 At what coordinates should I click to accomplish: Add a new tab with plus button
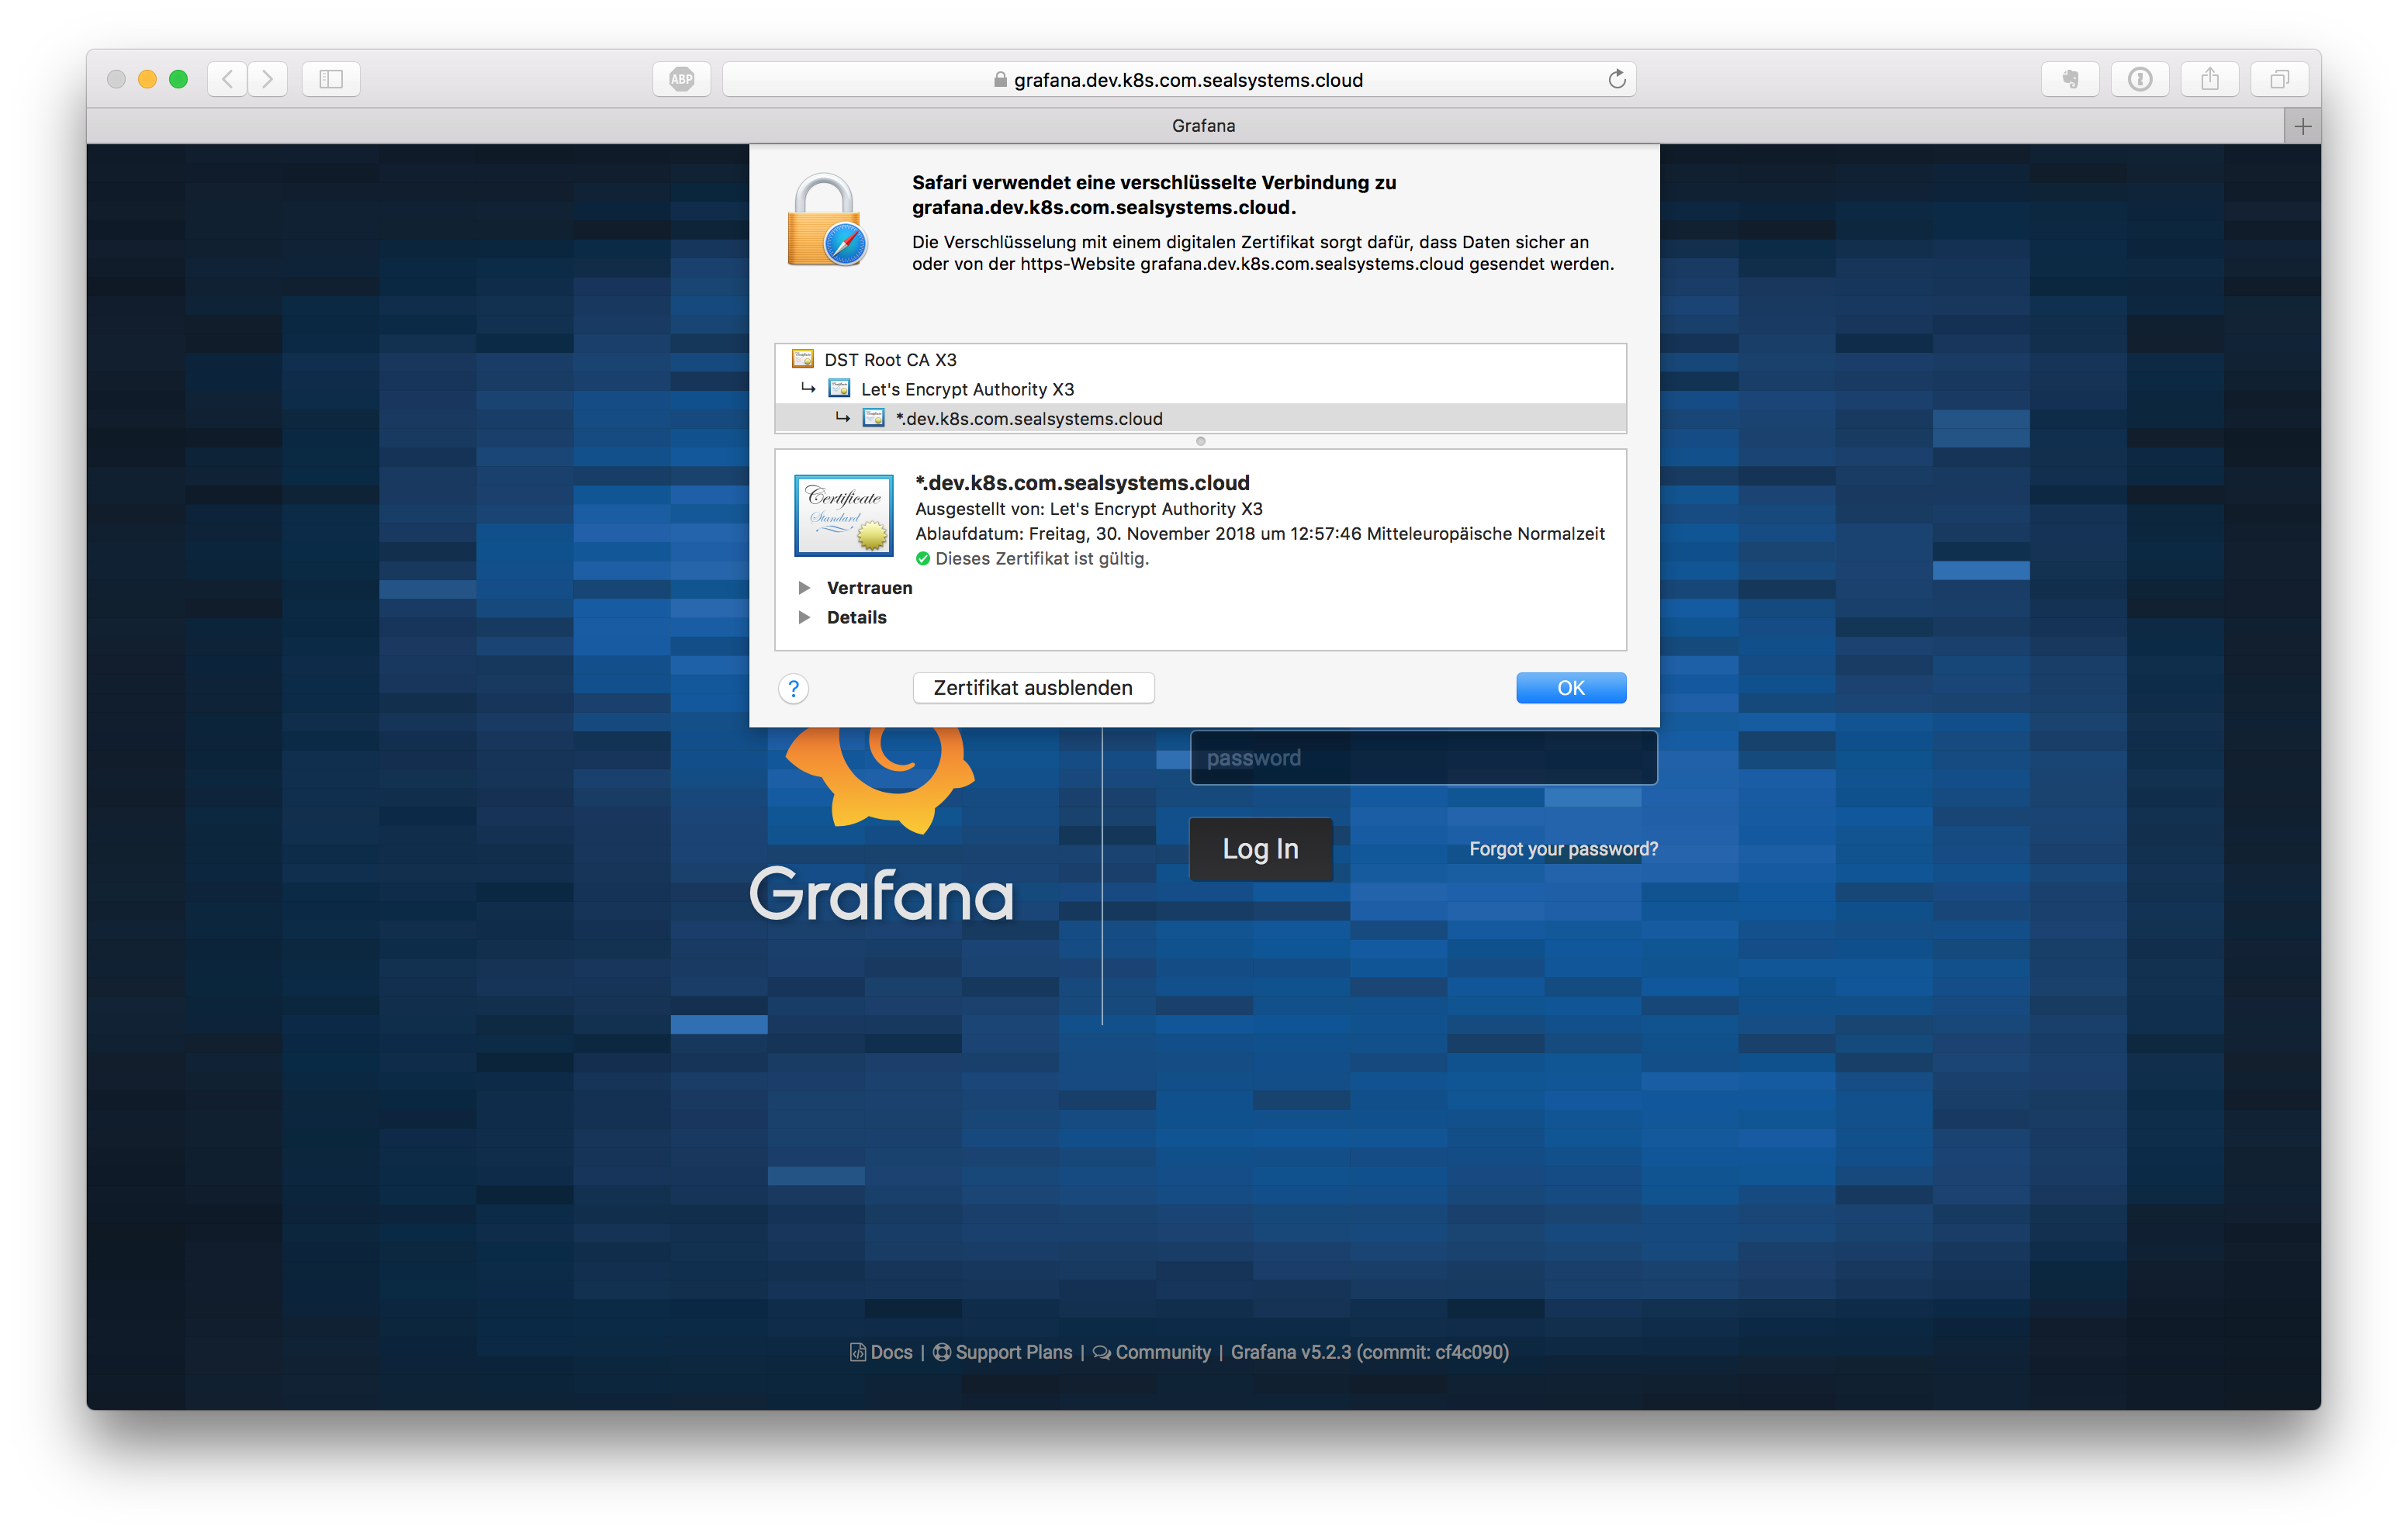point(2302,126)
